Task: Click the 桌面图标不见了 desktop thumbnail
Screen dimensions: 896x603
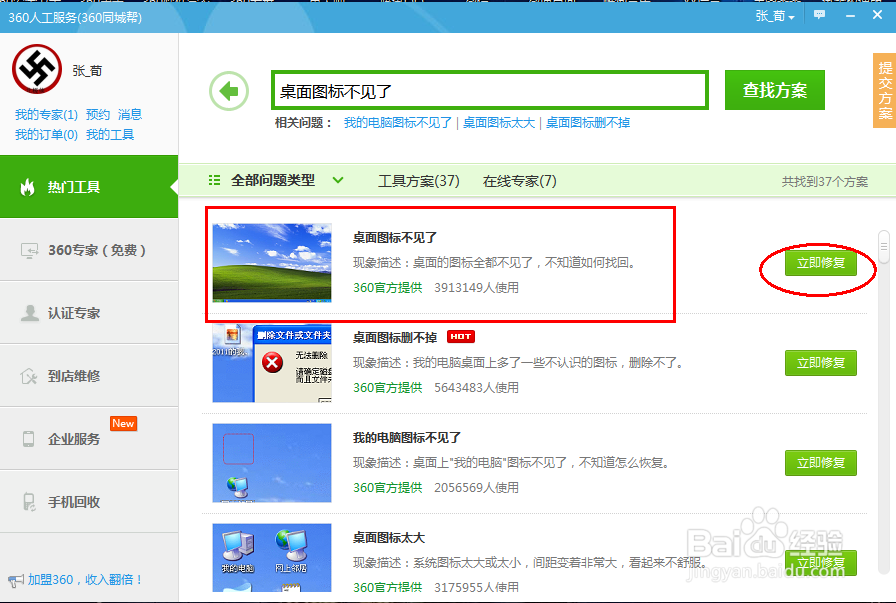Action: [271, 262]
